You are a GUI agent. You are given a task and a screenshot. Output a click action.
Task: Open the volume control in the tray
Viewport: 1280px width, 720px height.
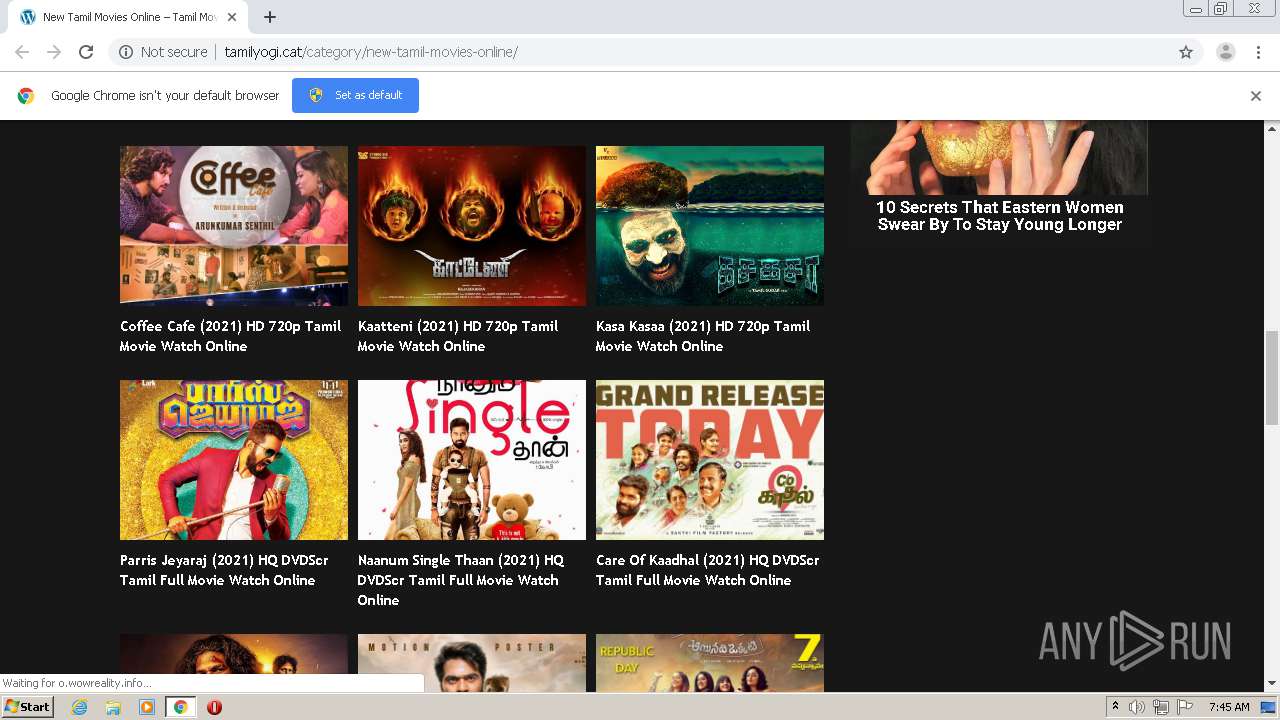1136,707
